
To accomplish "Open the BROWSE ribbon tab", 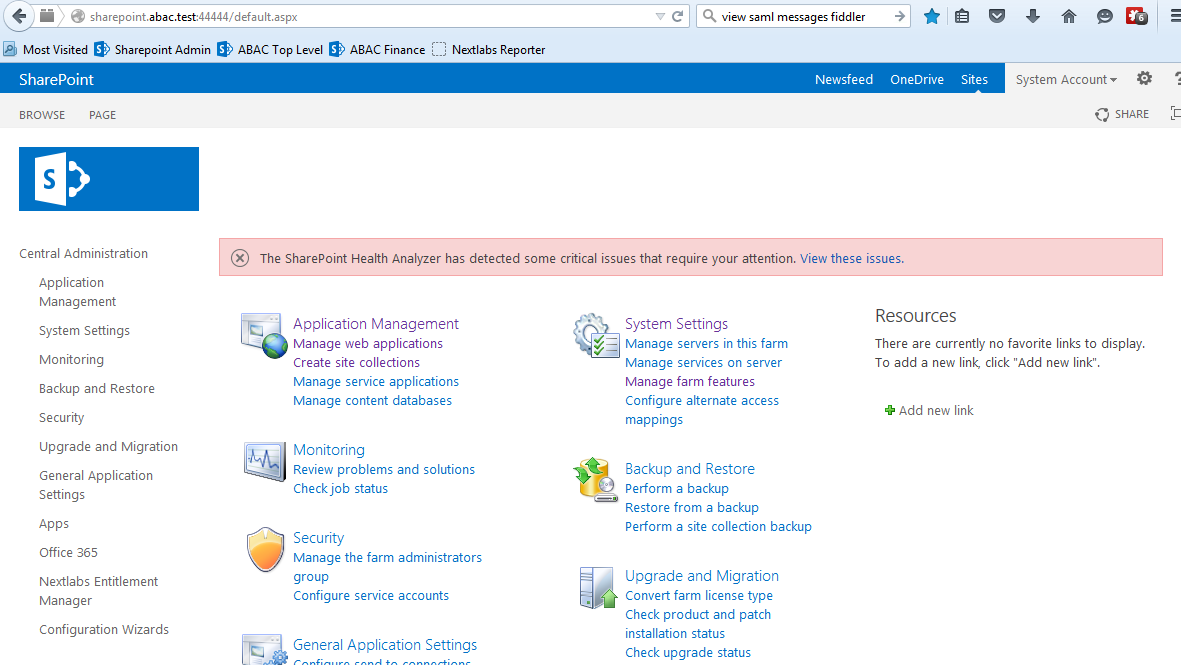I will point(42,114).
